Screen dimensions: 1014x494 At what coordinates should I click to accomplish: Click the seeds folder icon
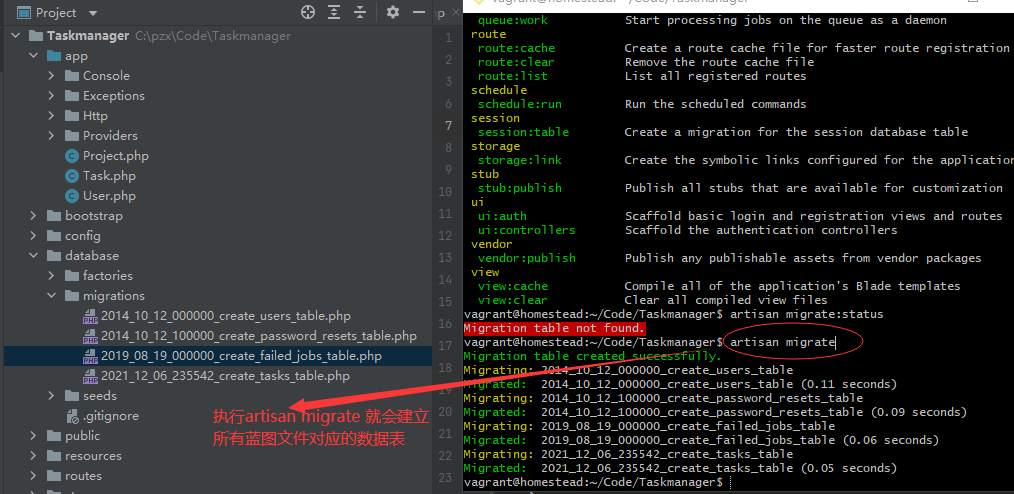72,396
